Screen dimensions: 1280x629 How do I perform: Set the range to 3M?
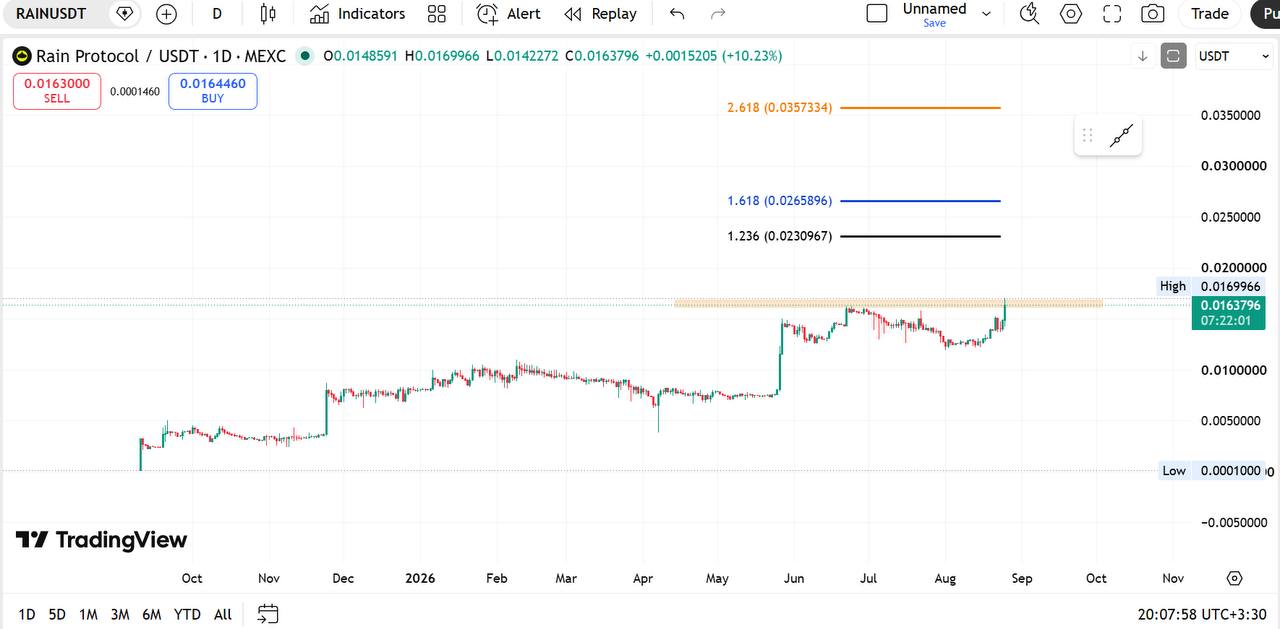pos(120,614)
